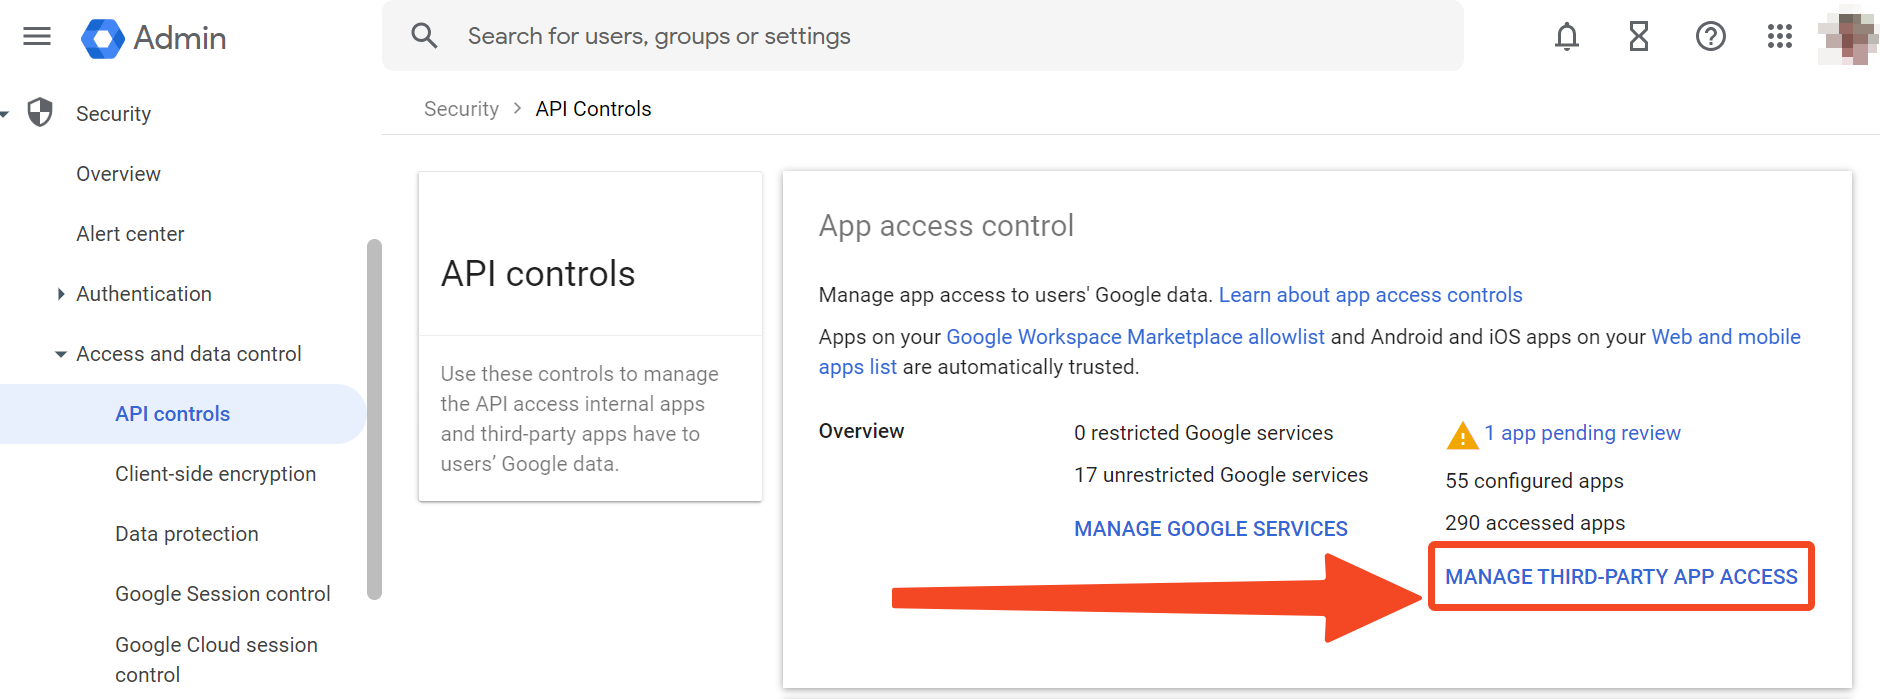Open Security in the sidebar
This screenshot has width=1880, height=699.
point(113,114)
